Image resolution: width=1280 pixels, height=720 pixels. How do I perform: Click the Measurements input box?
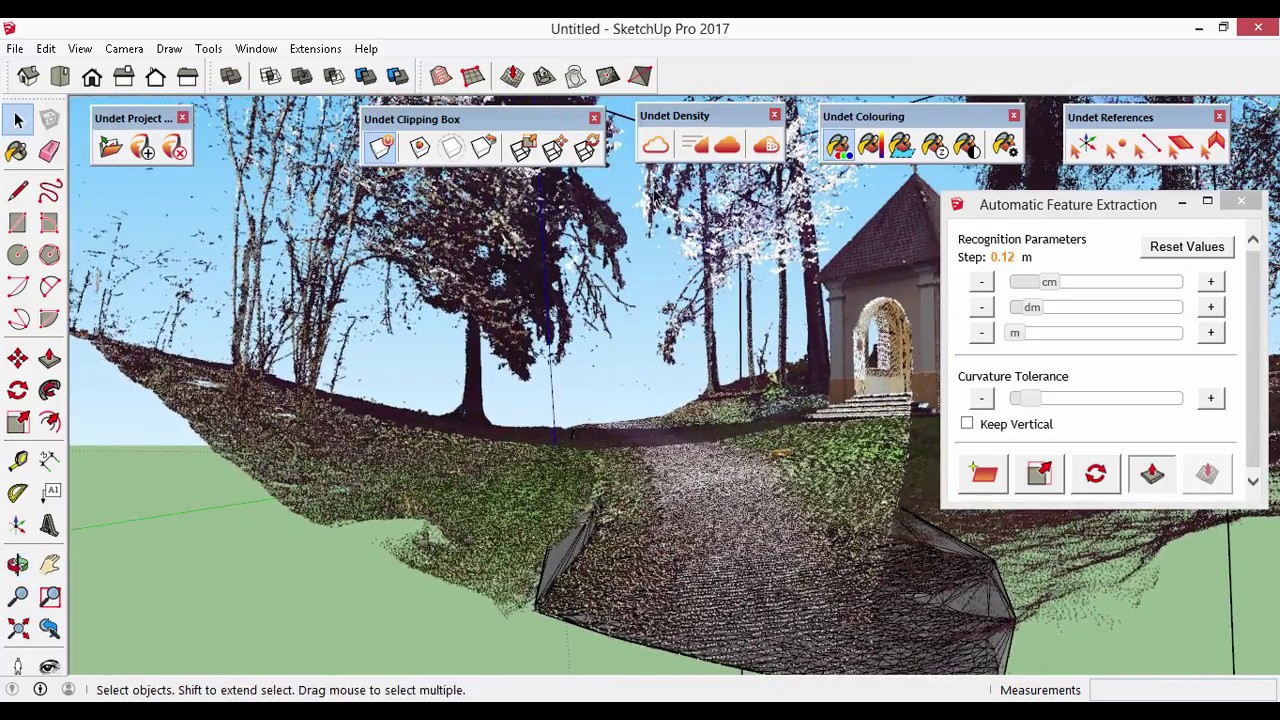tap(1182, 690)
